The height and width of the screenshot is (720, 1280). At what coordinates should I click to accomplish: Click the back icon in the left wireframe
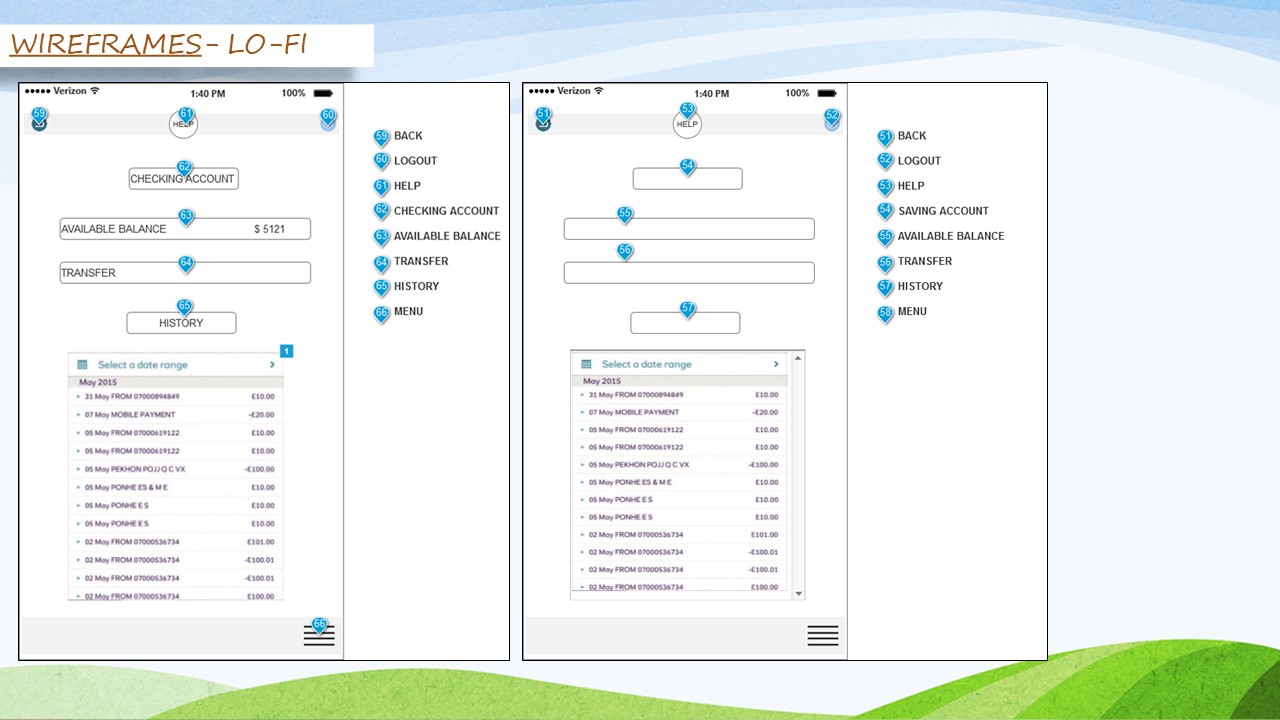(39, 124)
